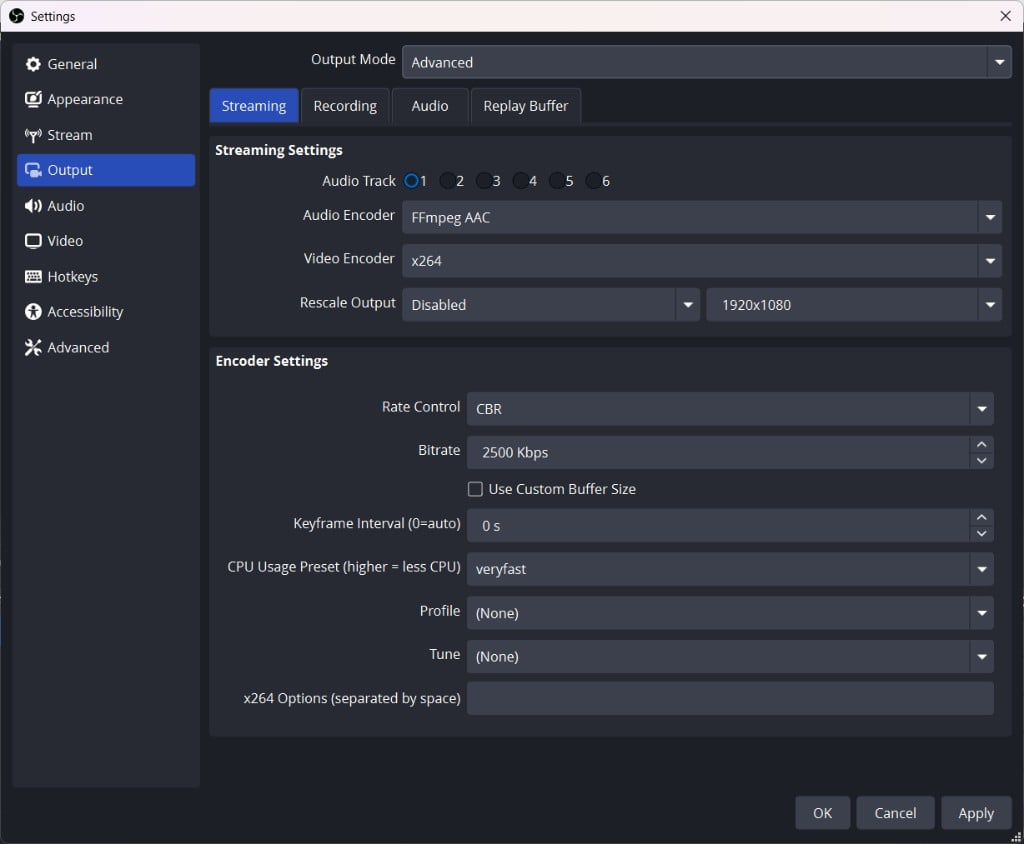Enable Use Custom Buffer Size checkbox
The image size is (1024, 844).
(475, 489)
